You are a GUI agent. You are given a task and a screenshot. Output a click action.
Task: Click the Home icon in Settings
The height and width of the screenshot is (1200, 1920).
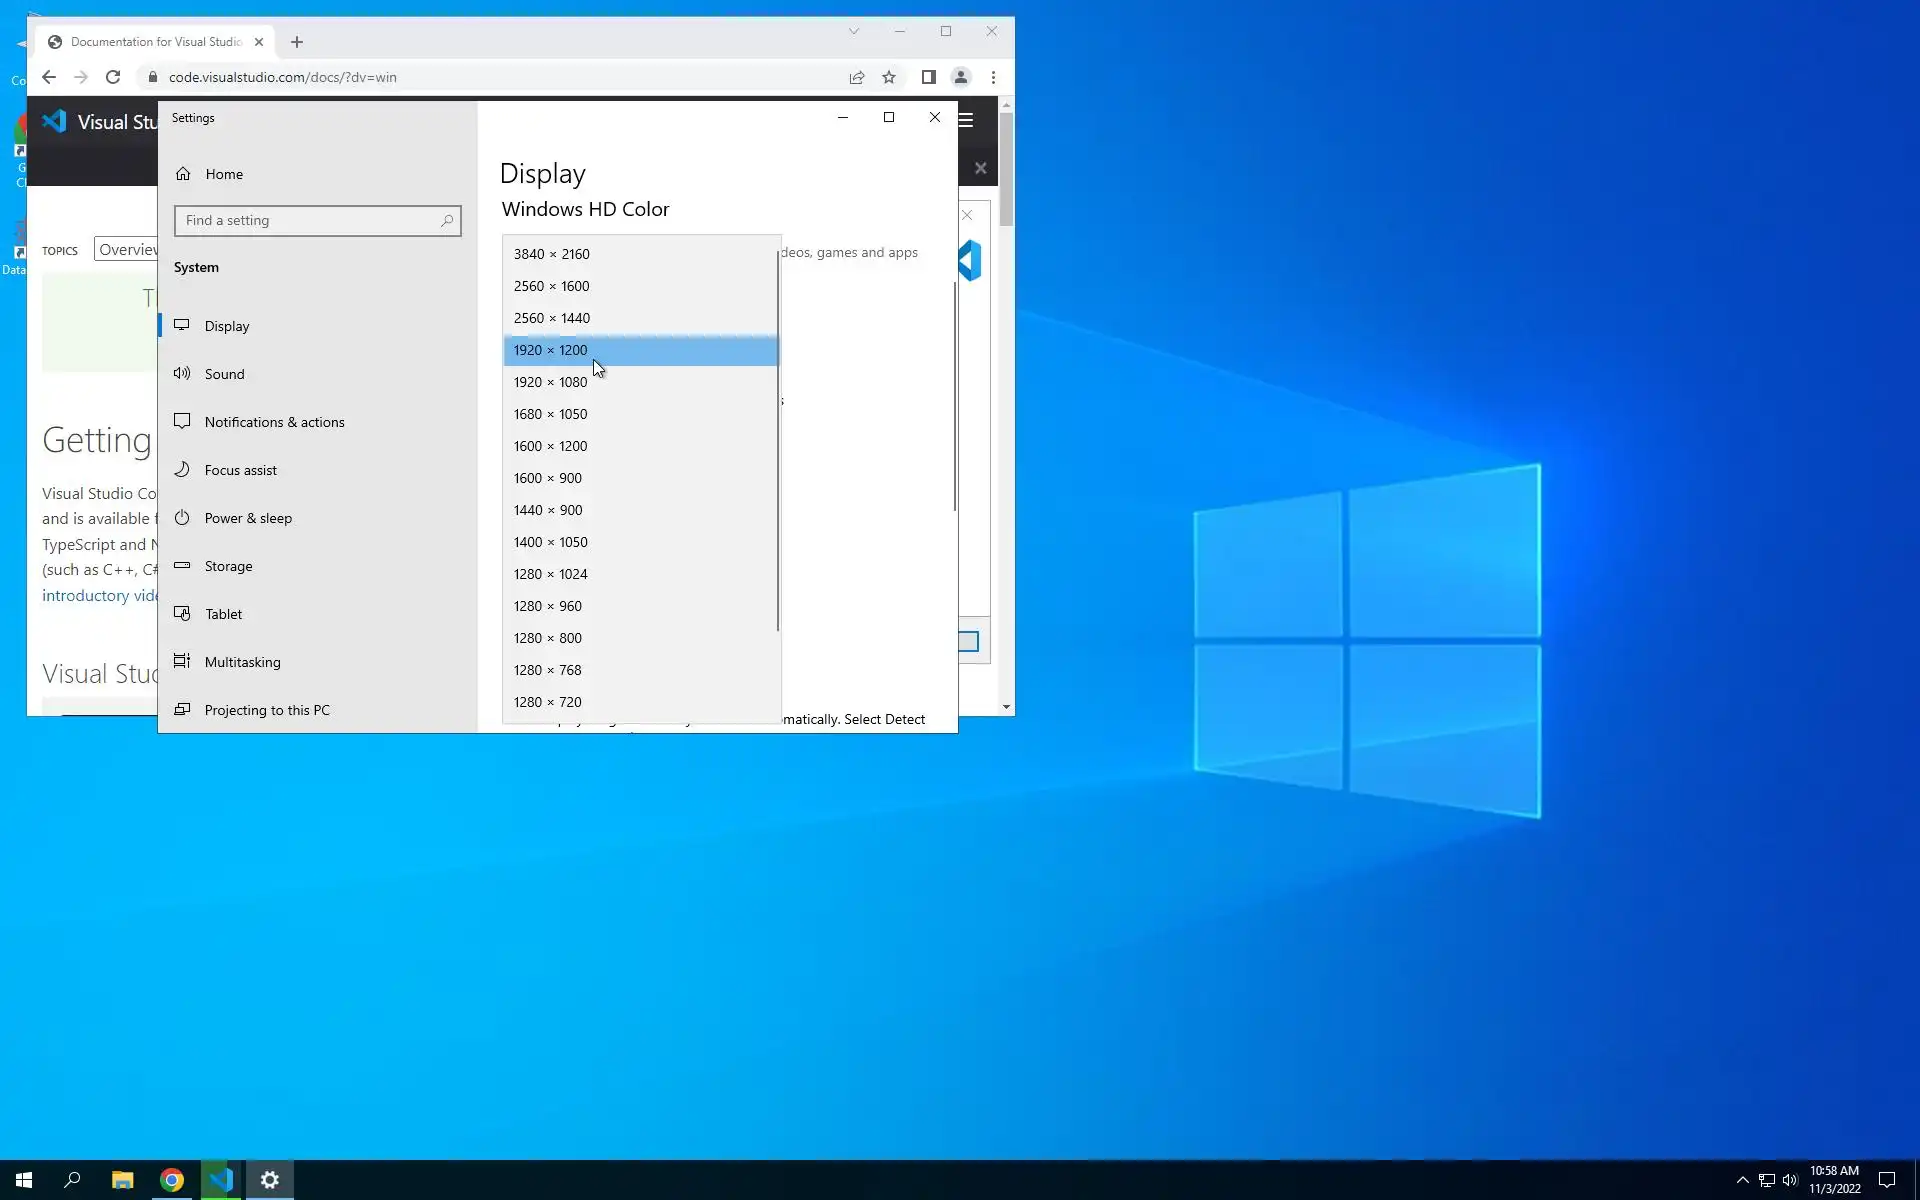click(x=183, y=174)
